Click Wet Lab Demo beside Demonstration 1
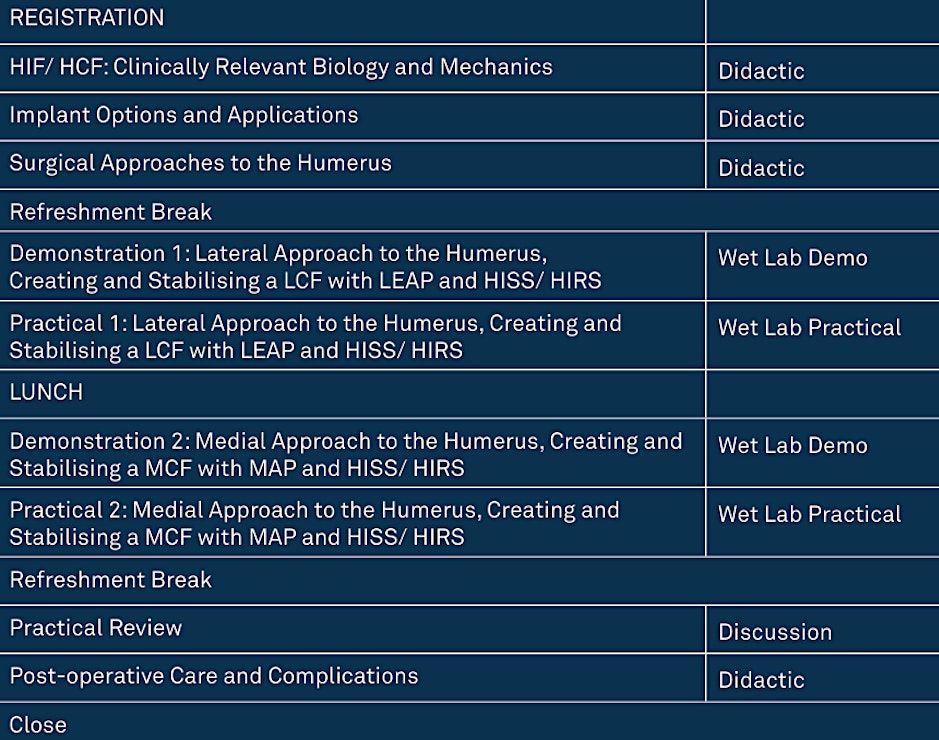 tap(793, 258)
